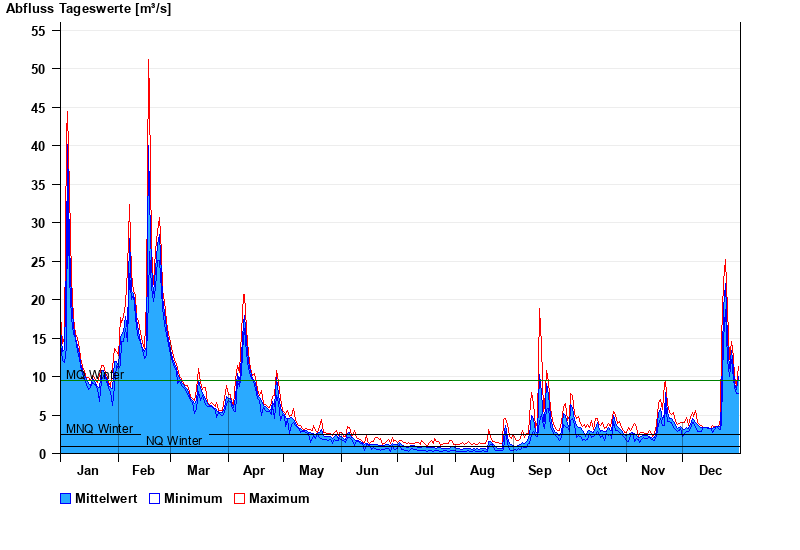This screenshot has width=800, height=550.
Task: Select the Feb month label on x-axis
Action: 143,471
